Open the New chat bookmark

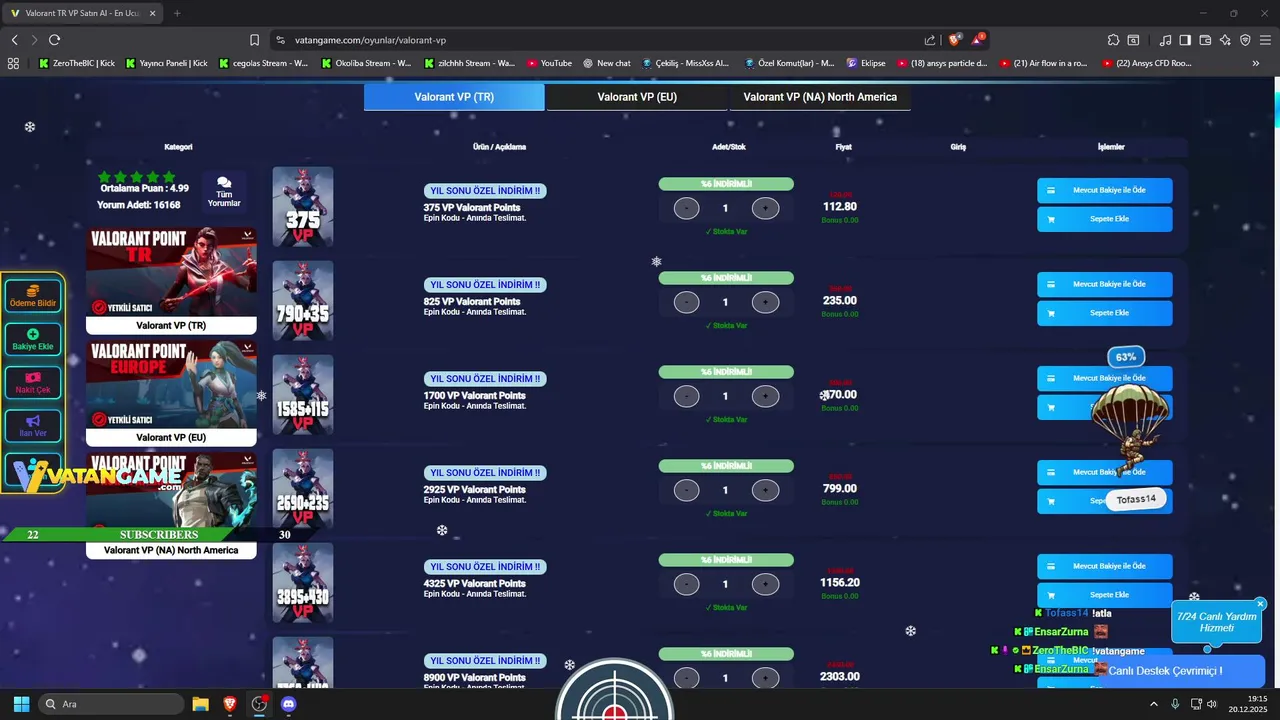[607, 63]
